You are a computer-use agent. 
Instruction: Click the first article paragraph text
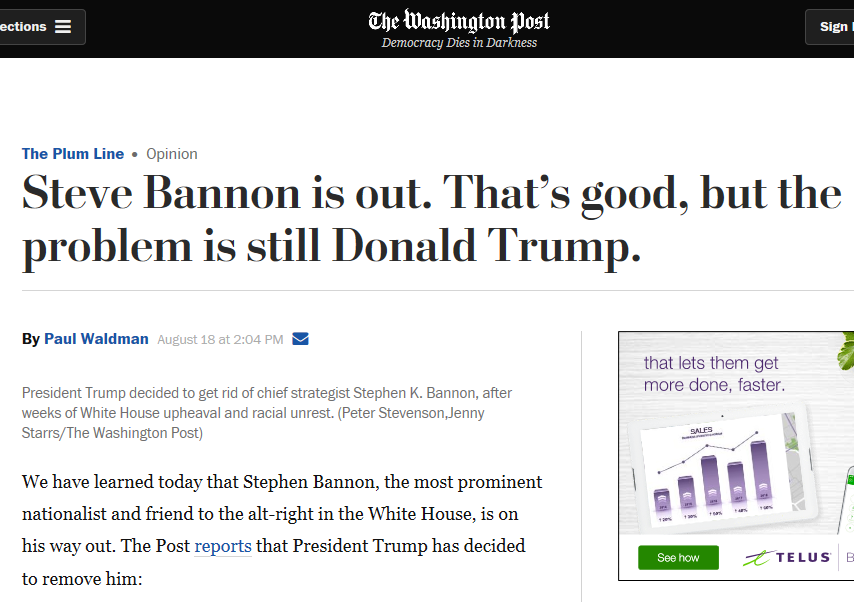click(x=282, y=530)
